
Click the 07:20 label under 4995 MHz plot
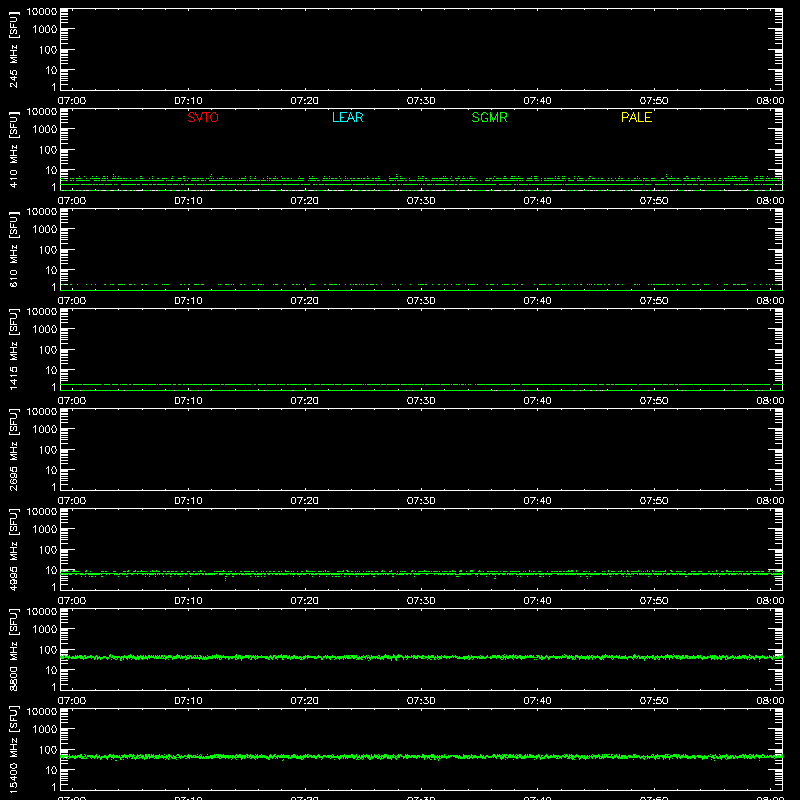coord(305,601)
